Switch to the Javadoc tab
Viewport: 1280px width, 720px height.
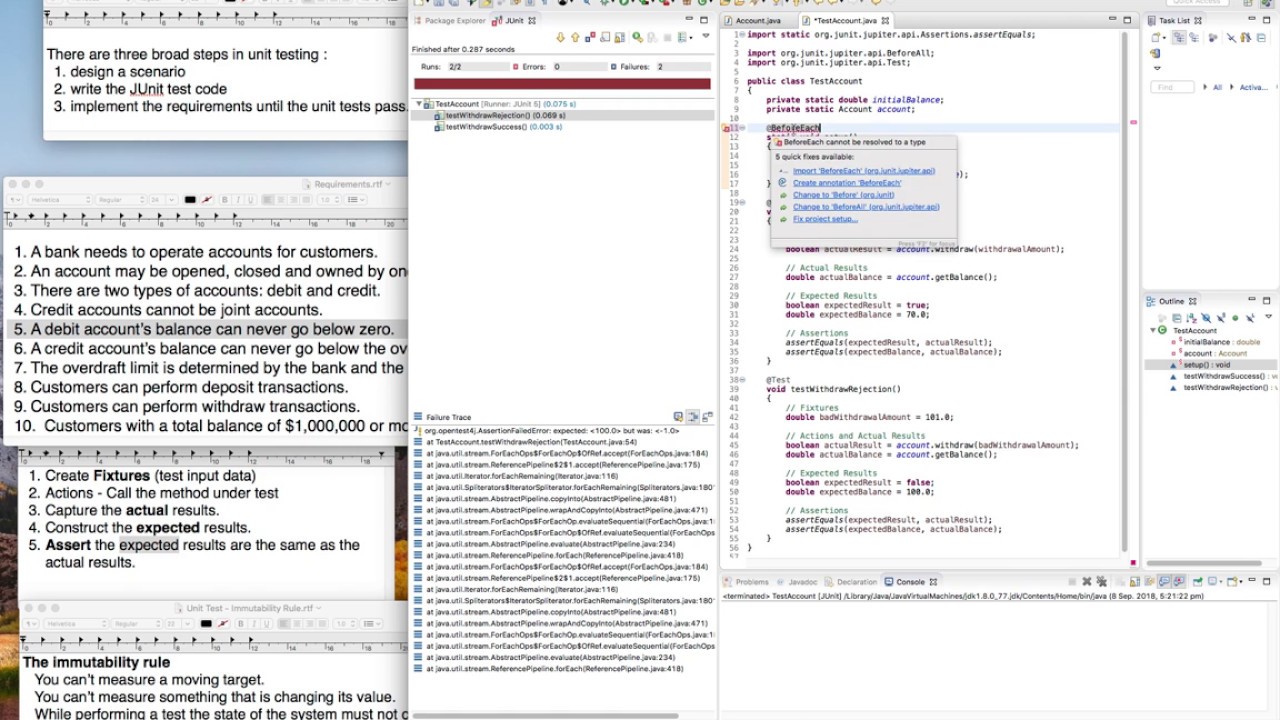(x=802, y=582)
